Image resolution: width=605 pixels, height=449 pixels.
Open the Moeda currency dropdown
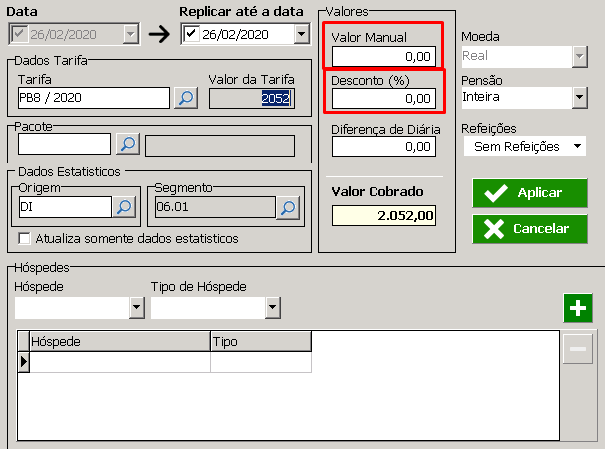(x=580, y=57)
